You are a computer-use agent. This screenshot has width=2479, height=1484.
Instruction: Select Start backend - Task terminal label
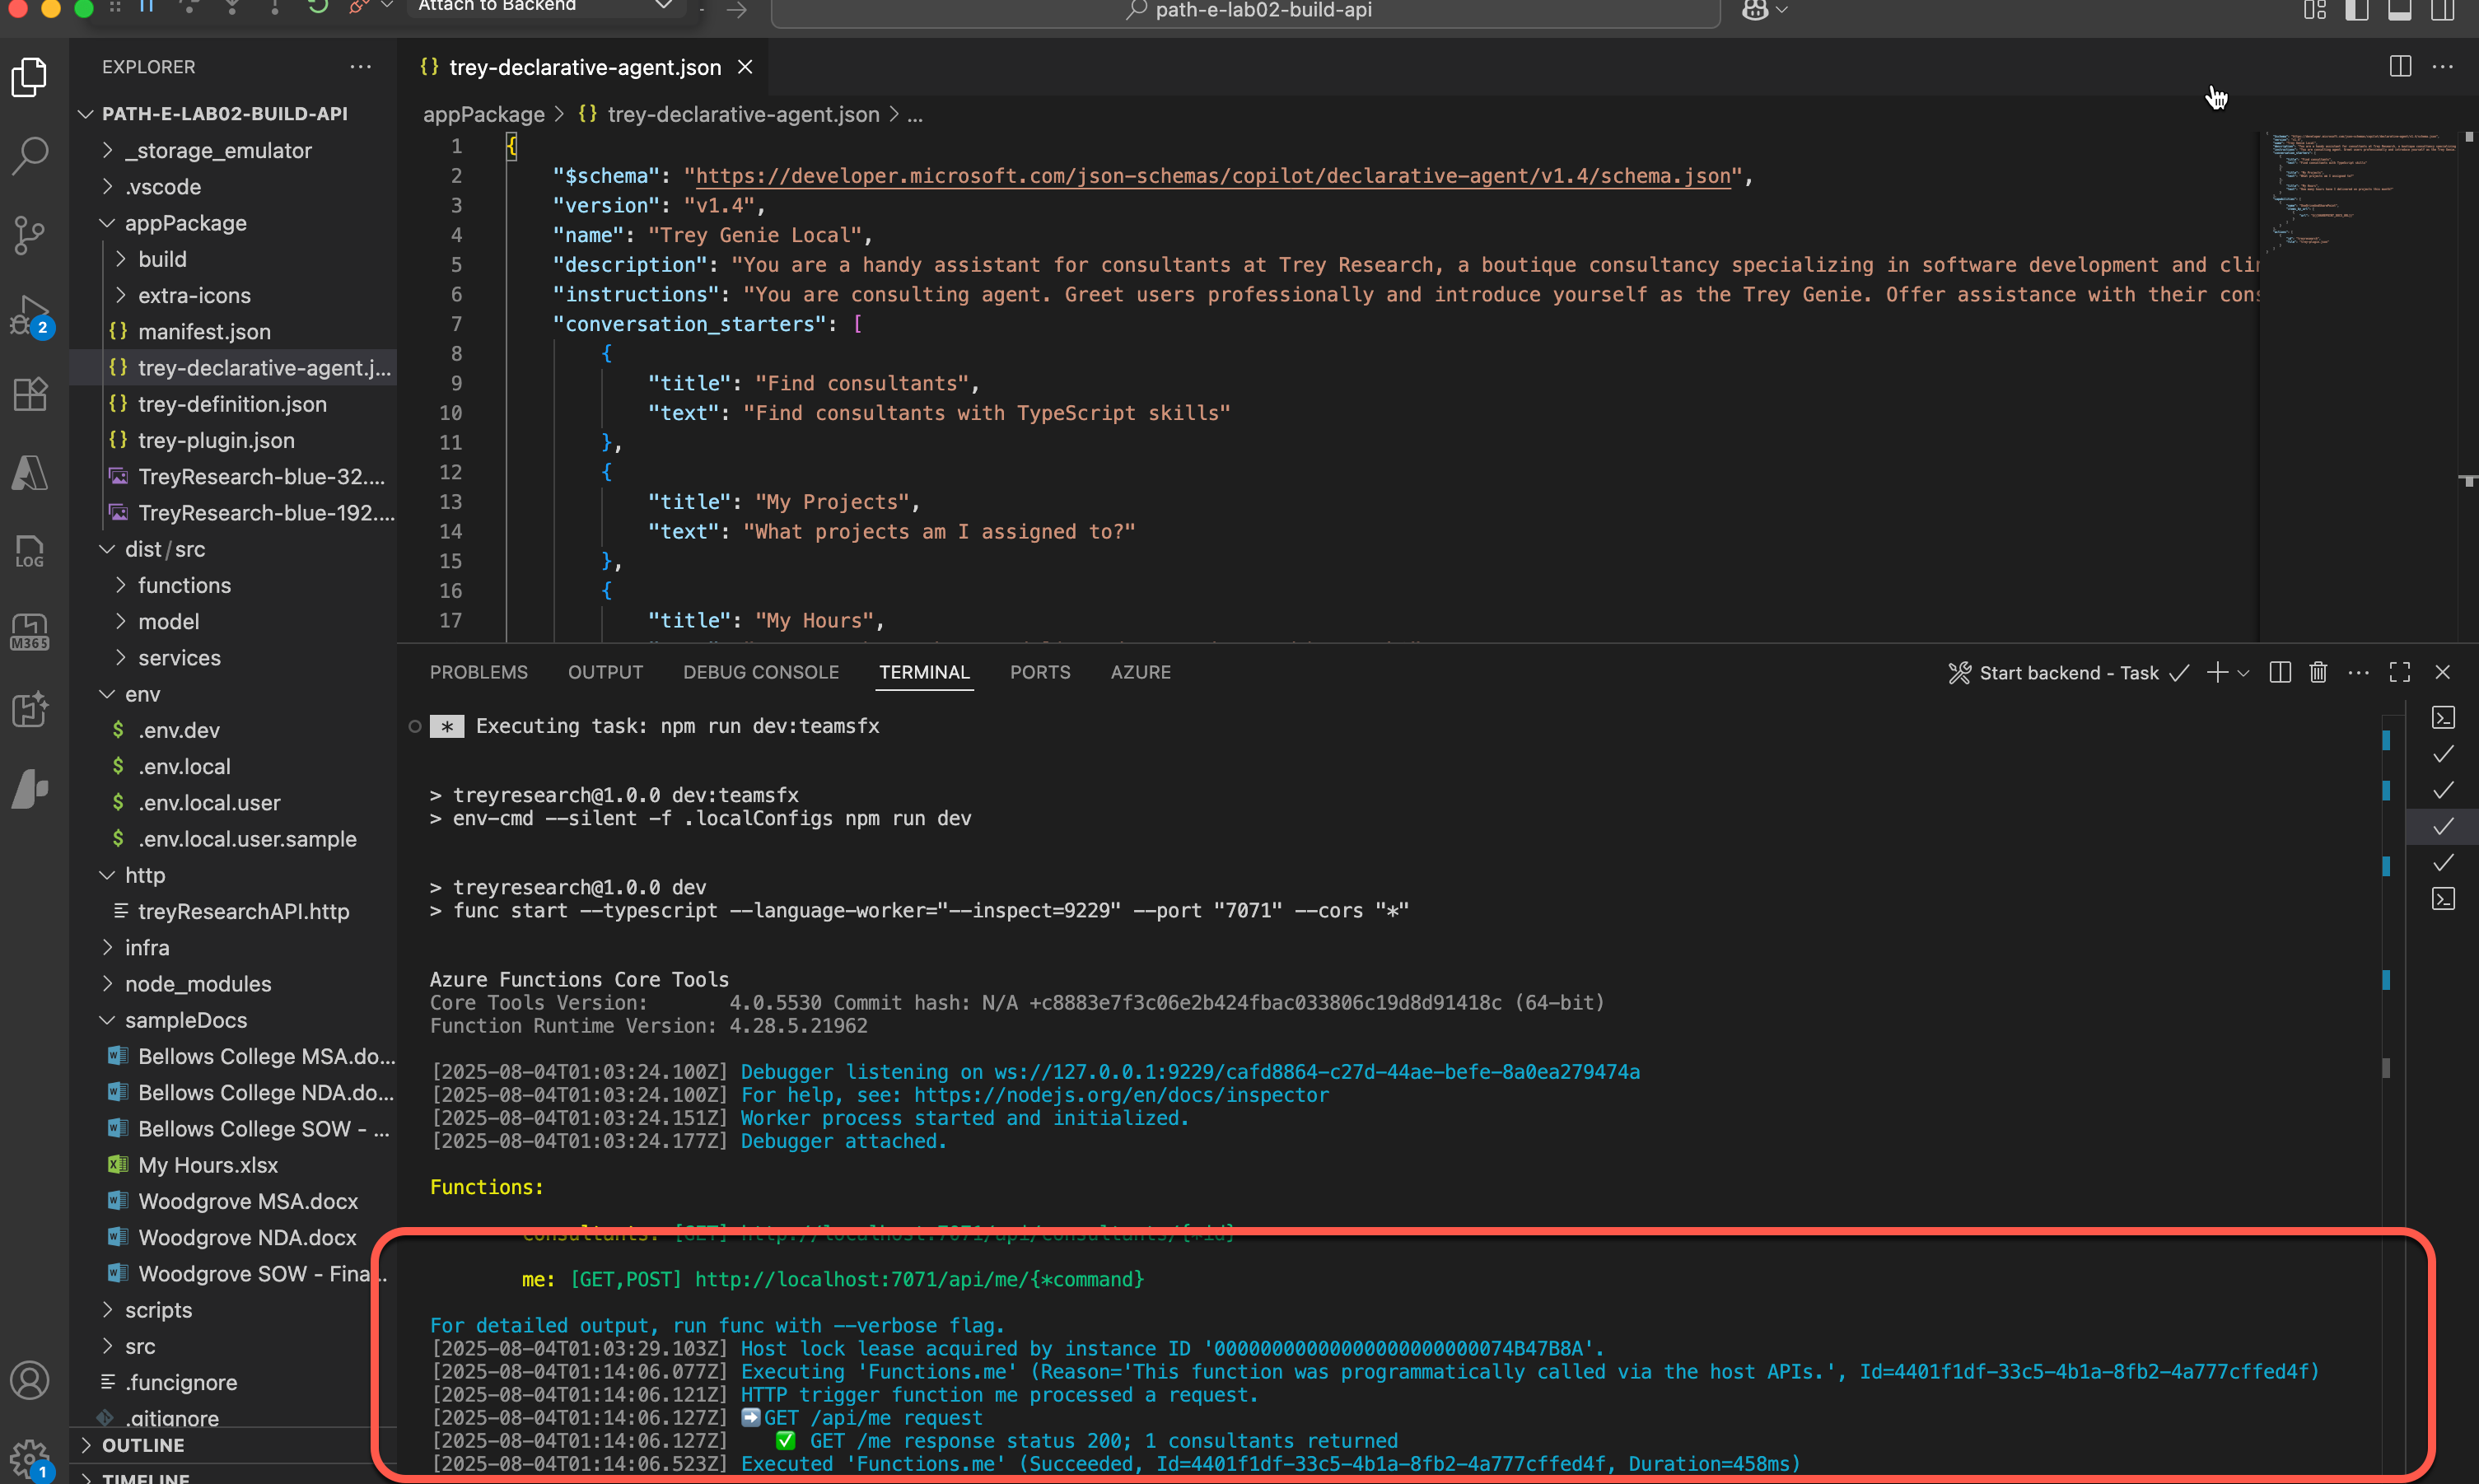pyautogui.click(x=2069, y=673)
